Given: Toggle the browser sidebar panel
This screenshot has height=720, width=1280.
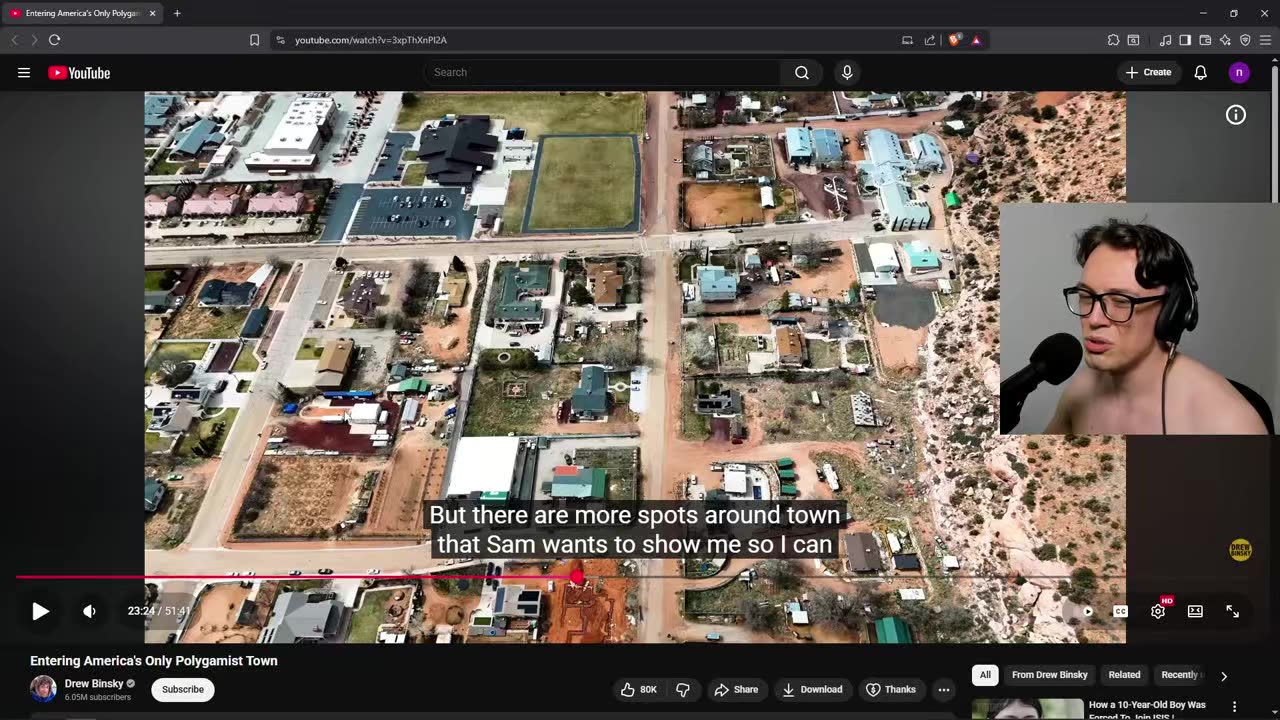Looking at the screenshot, I should click(x=1185, y=40).
